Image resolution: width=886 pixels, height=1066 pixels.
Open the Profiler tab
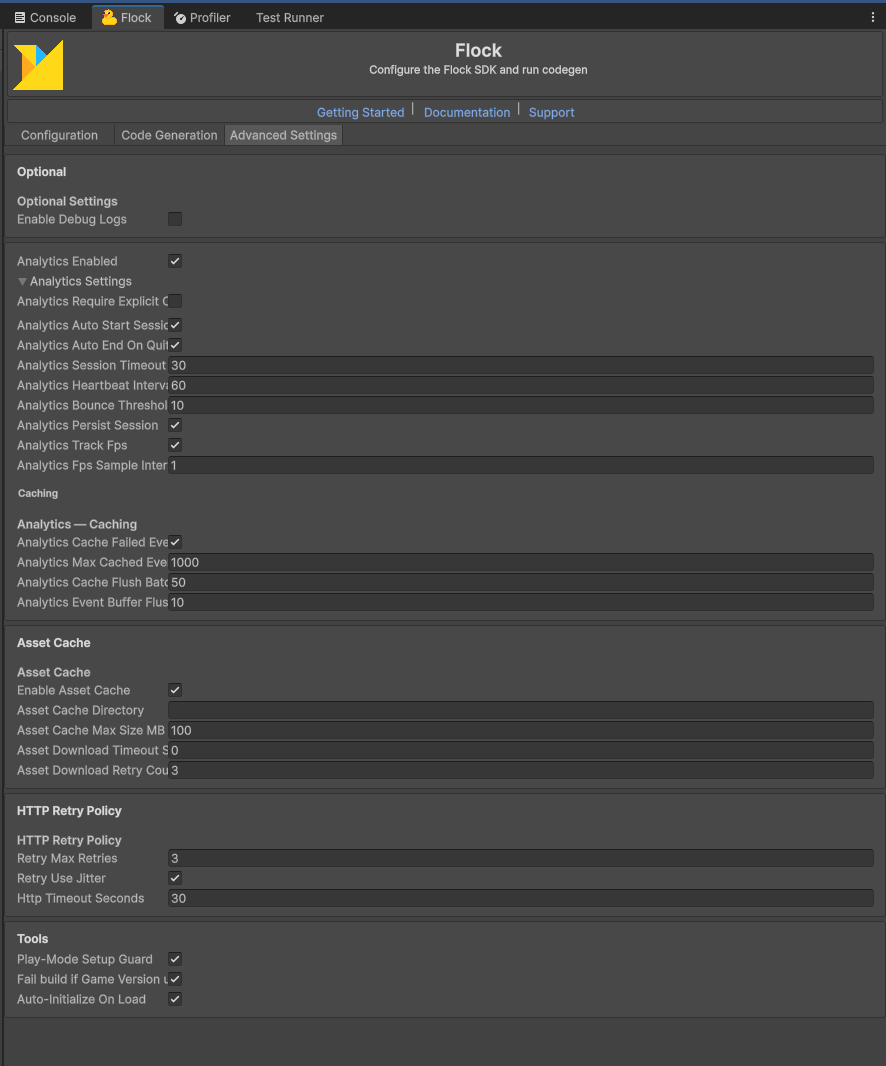tap(202, 18)
